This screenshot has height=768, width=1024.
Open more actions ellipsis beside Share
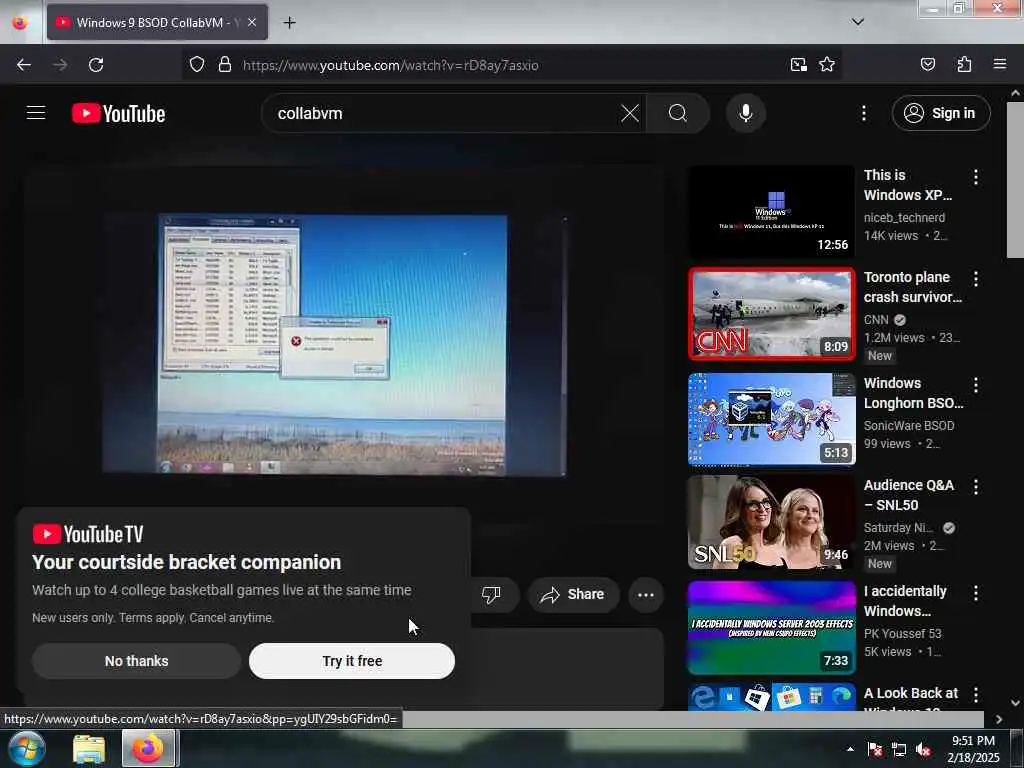pyautogui.click(x=645, y=594)
